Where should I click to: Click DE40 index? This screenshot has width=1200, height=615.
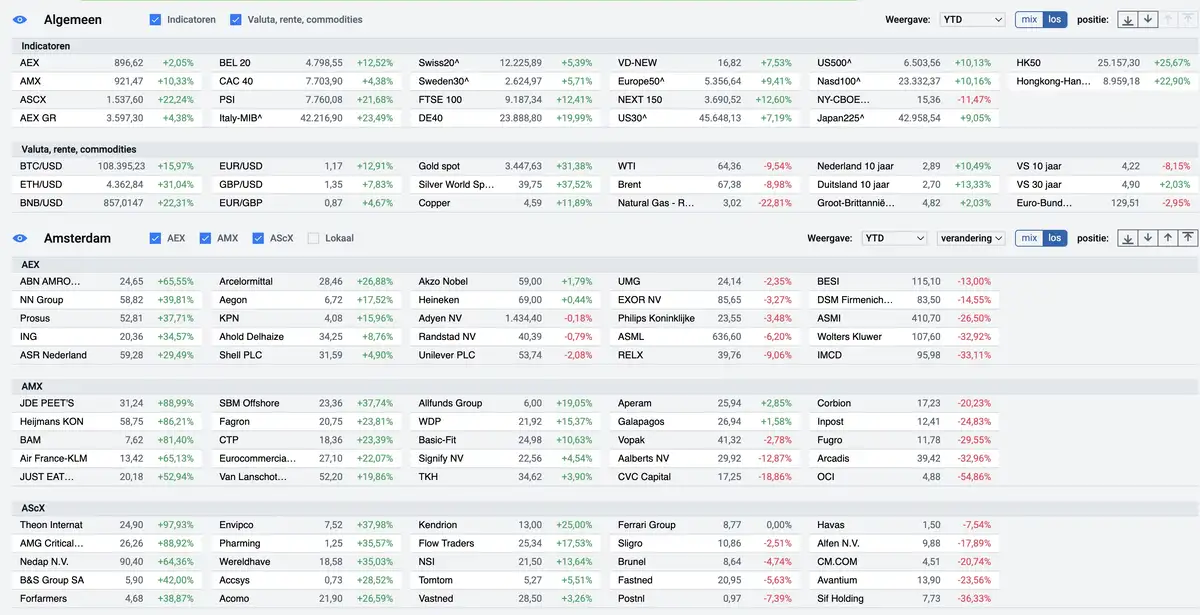click(x=430, y=118)
